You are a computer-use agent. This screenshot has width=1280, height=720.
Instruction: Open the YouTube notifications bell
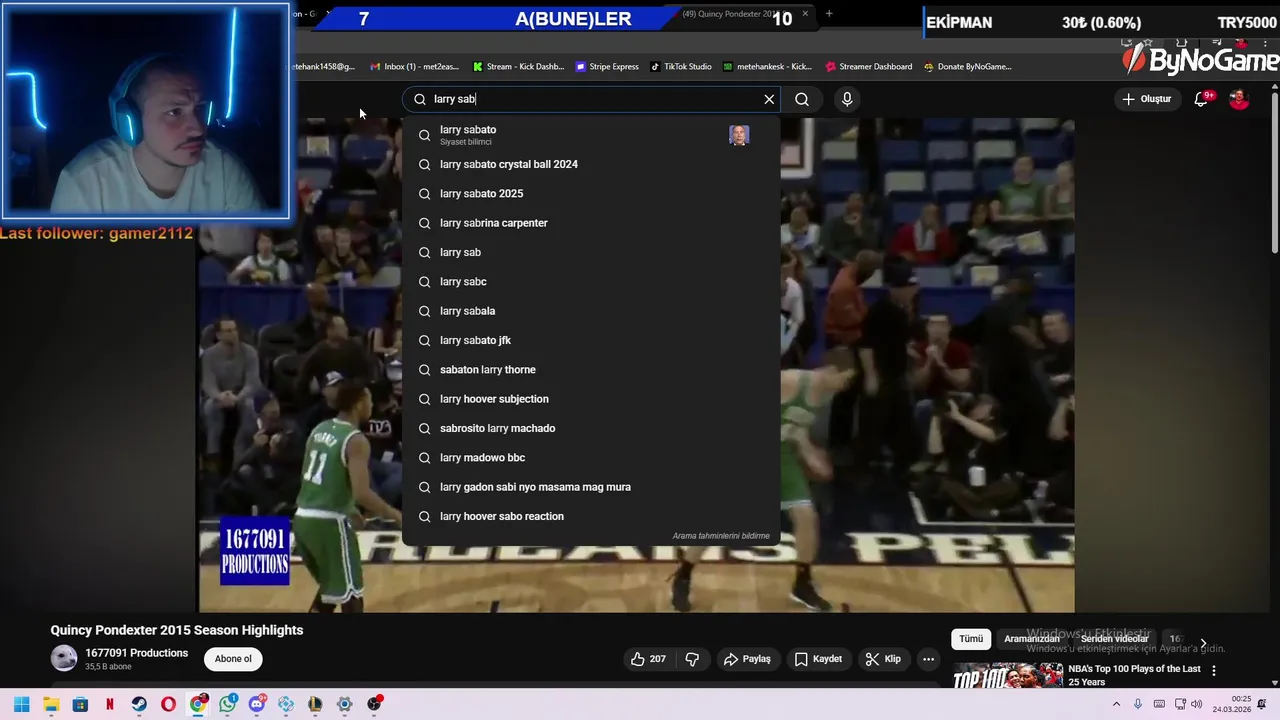pos(1201,99)
